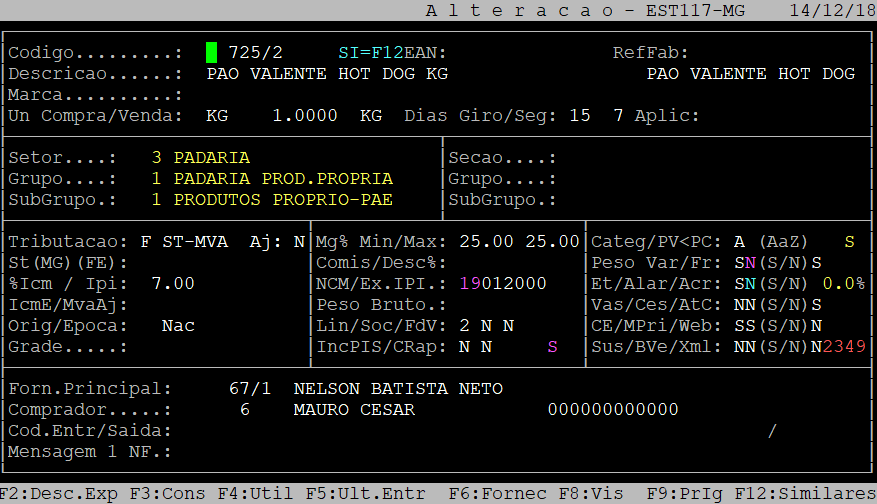Click the St(MG)(FE) field label
The image size is (877, 504).
(x=68, y=263)
